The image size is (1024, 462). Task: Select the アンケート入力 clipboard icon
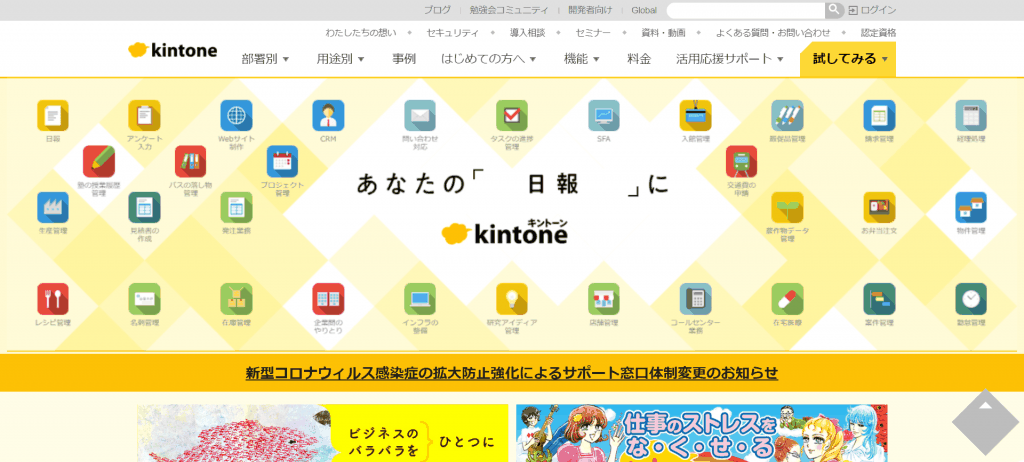pos(144,116)
